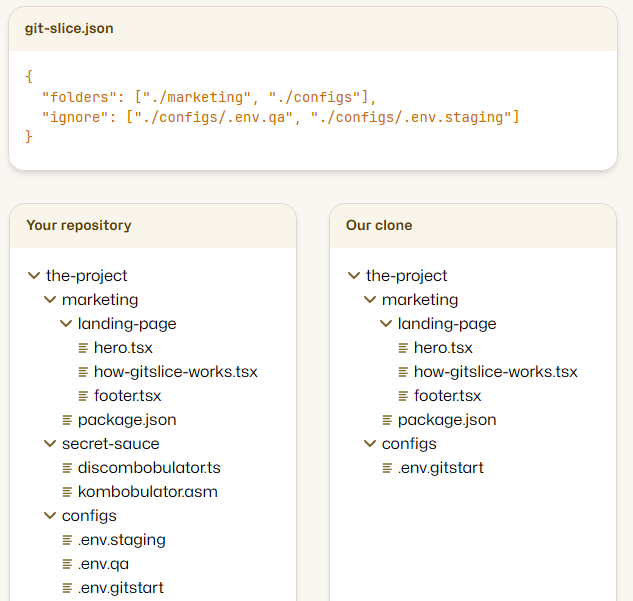This screenshot has height=601, width=633.
Task: Click the git-slice.json header title
Action: pos(69,28)
